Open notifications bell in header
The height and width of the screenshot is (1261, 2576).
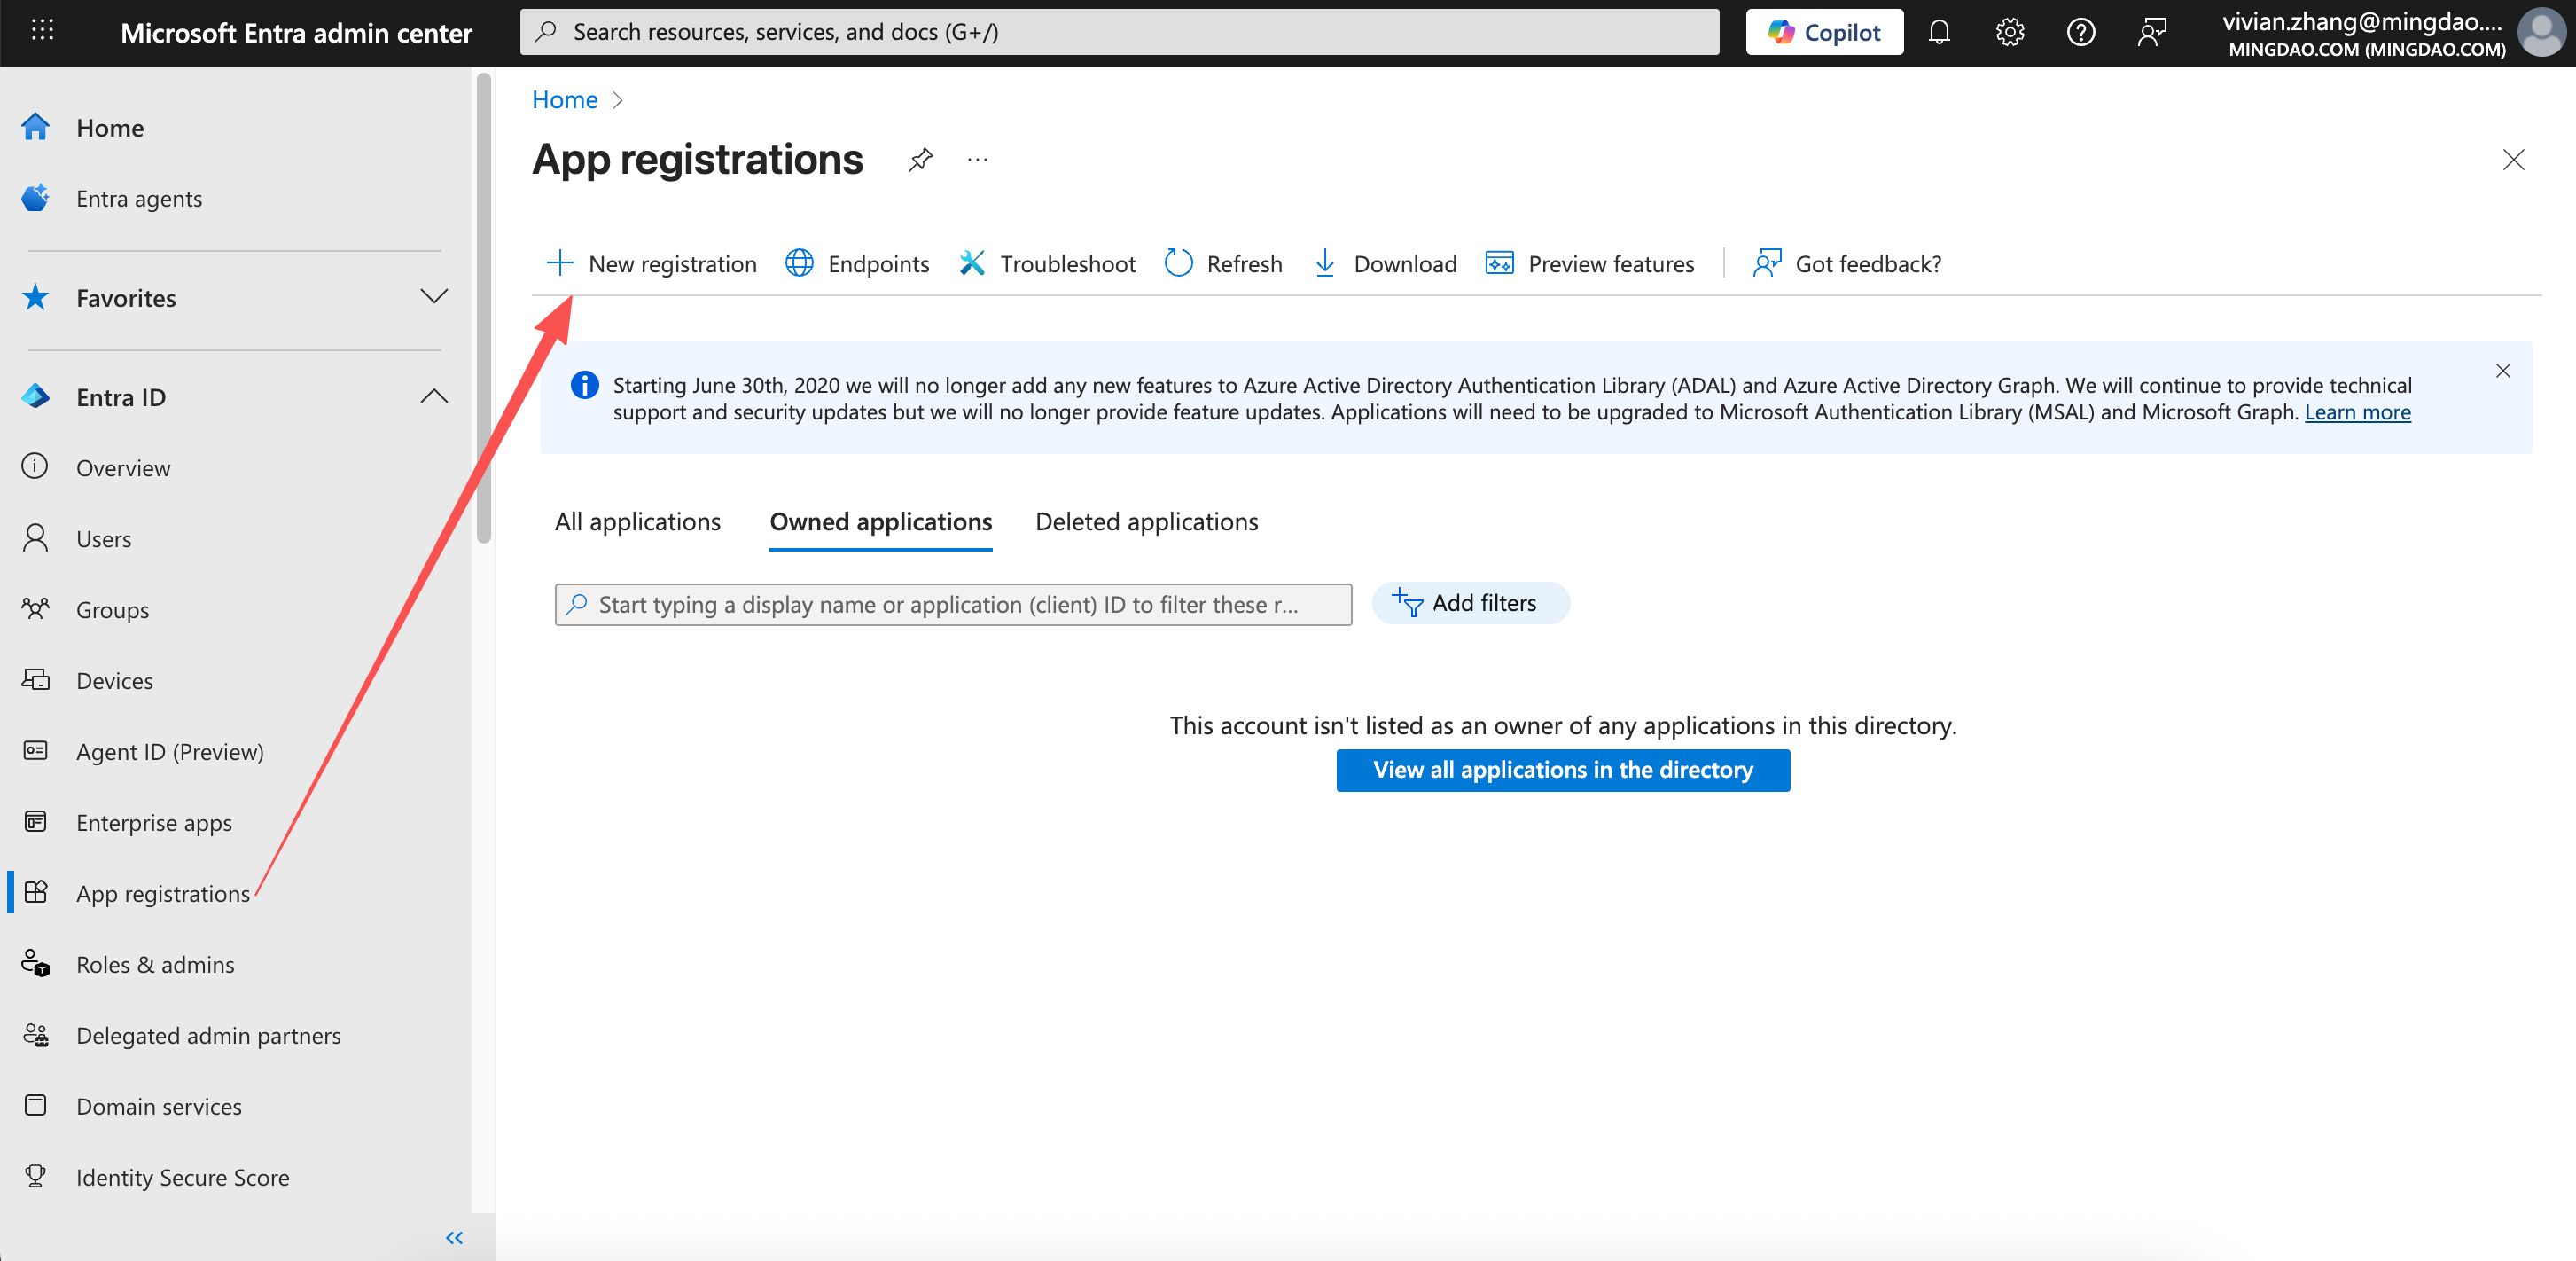click(x=1939, y=32)
